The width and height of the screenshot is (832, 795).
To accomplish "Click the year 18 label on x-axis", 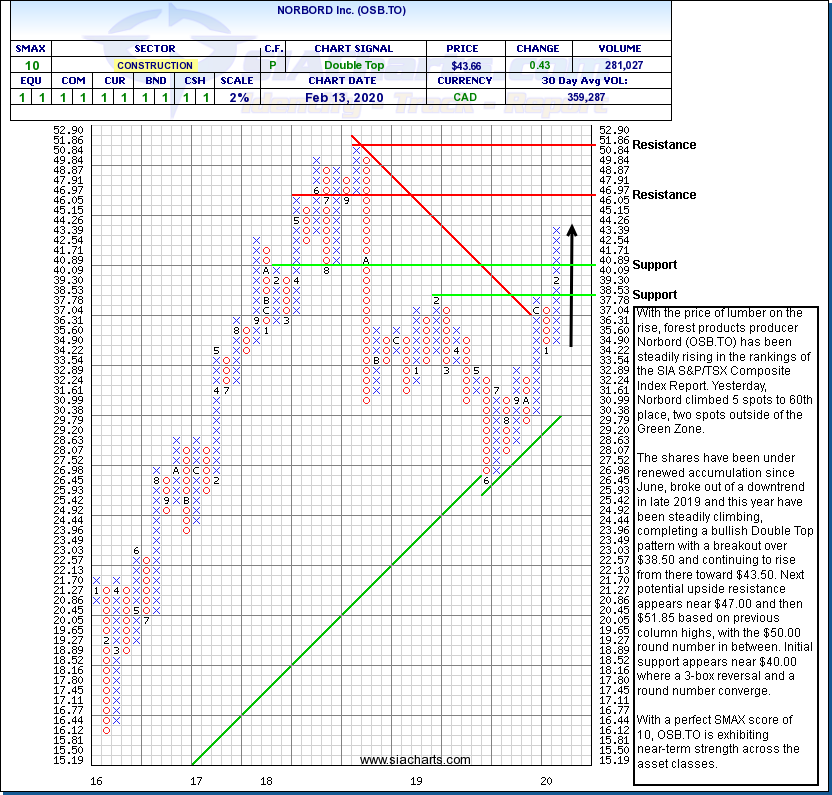I will (x=266, y=780).
